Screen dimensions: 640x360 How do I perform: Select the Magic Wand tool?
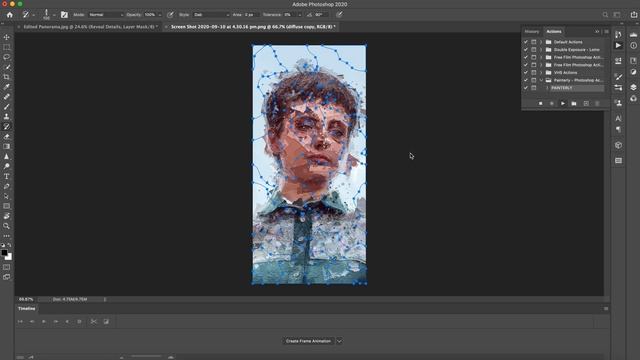(x=7, y=67)
